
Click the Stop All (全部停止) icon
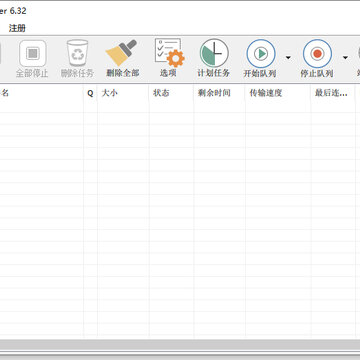coord(32,53)
